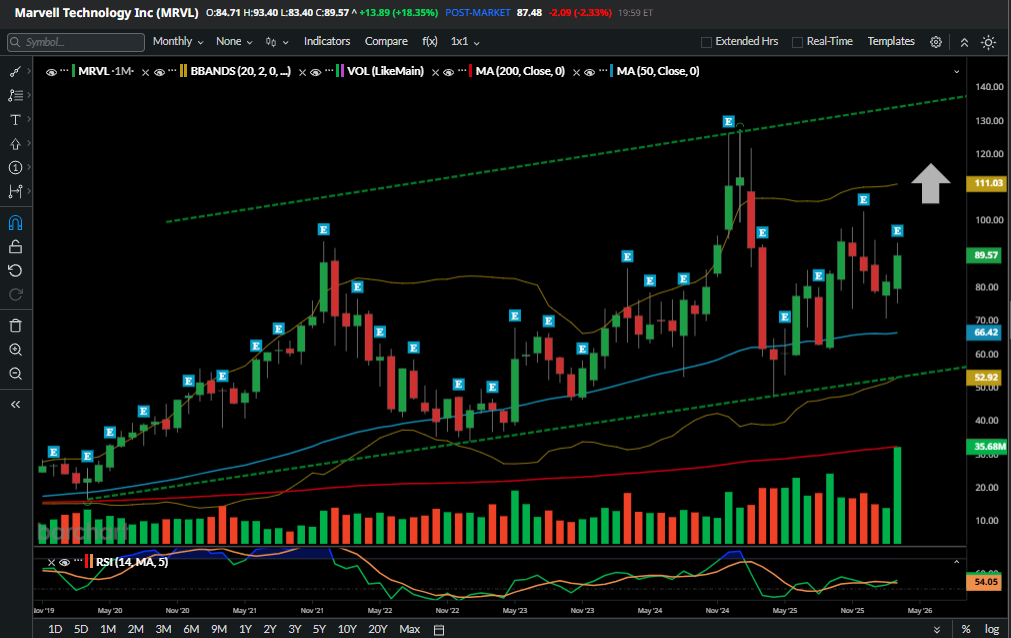Switch the scale to log
Viewport: 1011px width, 638px height.
coord(992,629)
